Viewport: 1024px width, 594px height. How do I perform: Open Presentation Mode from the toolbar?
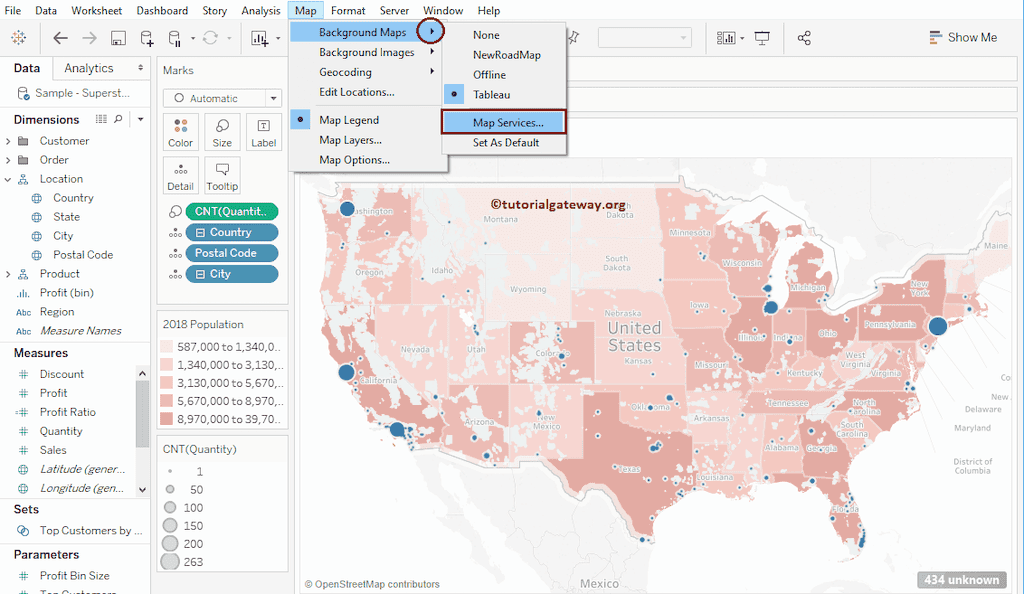(762, 37)
